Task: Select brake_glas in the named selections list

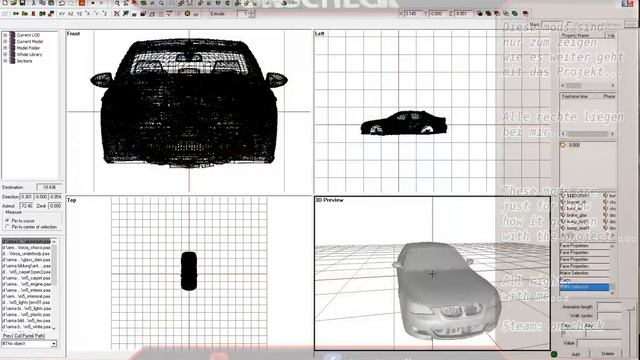Action: pos(576,215)
